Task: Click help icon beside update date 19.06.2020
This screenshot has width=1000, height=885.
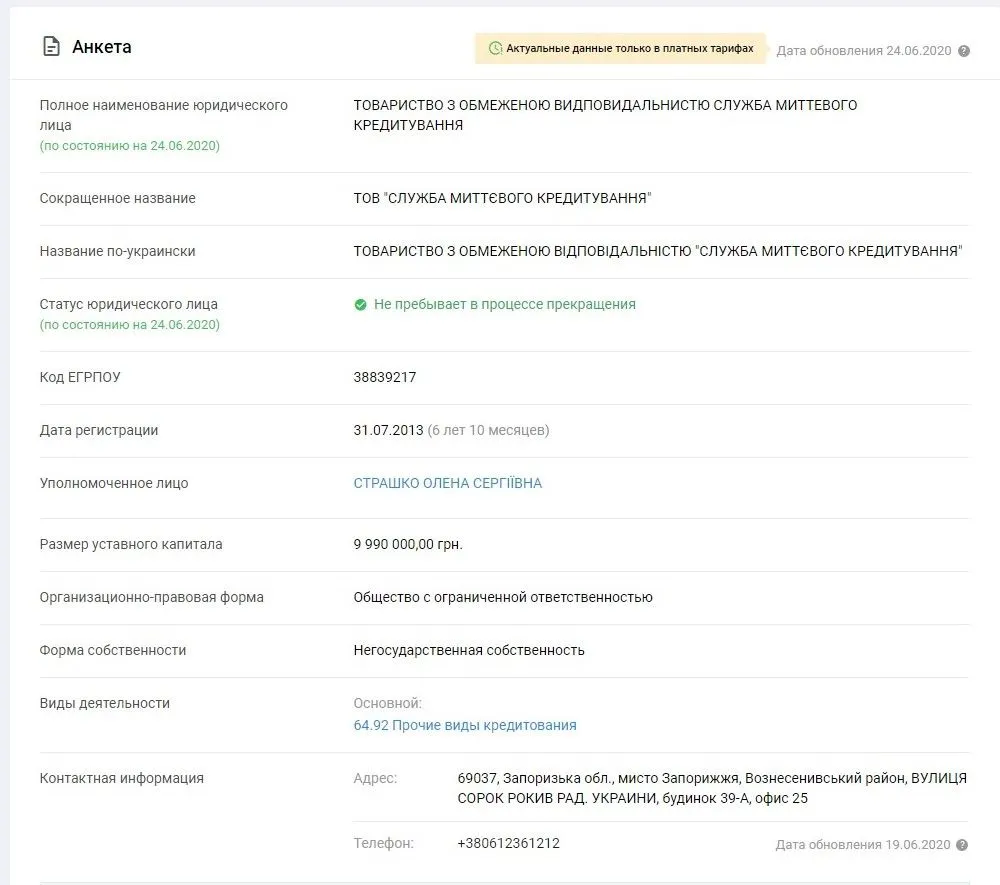Action: 962,845
